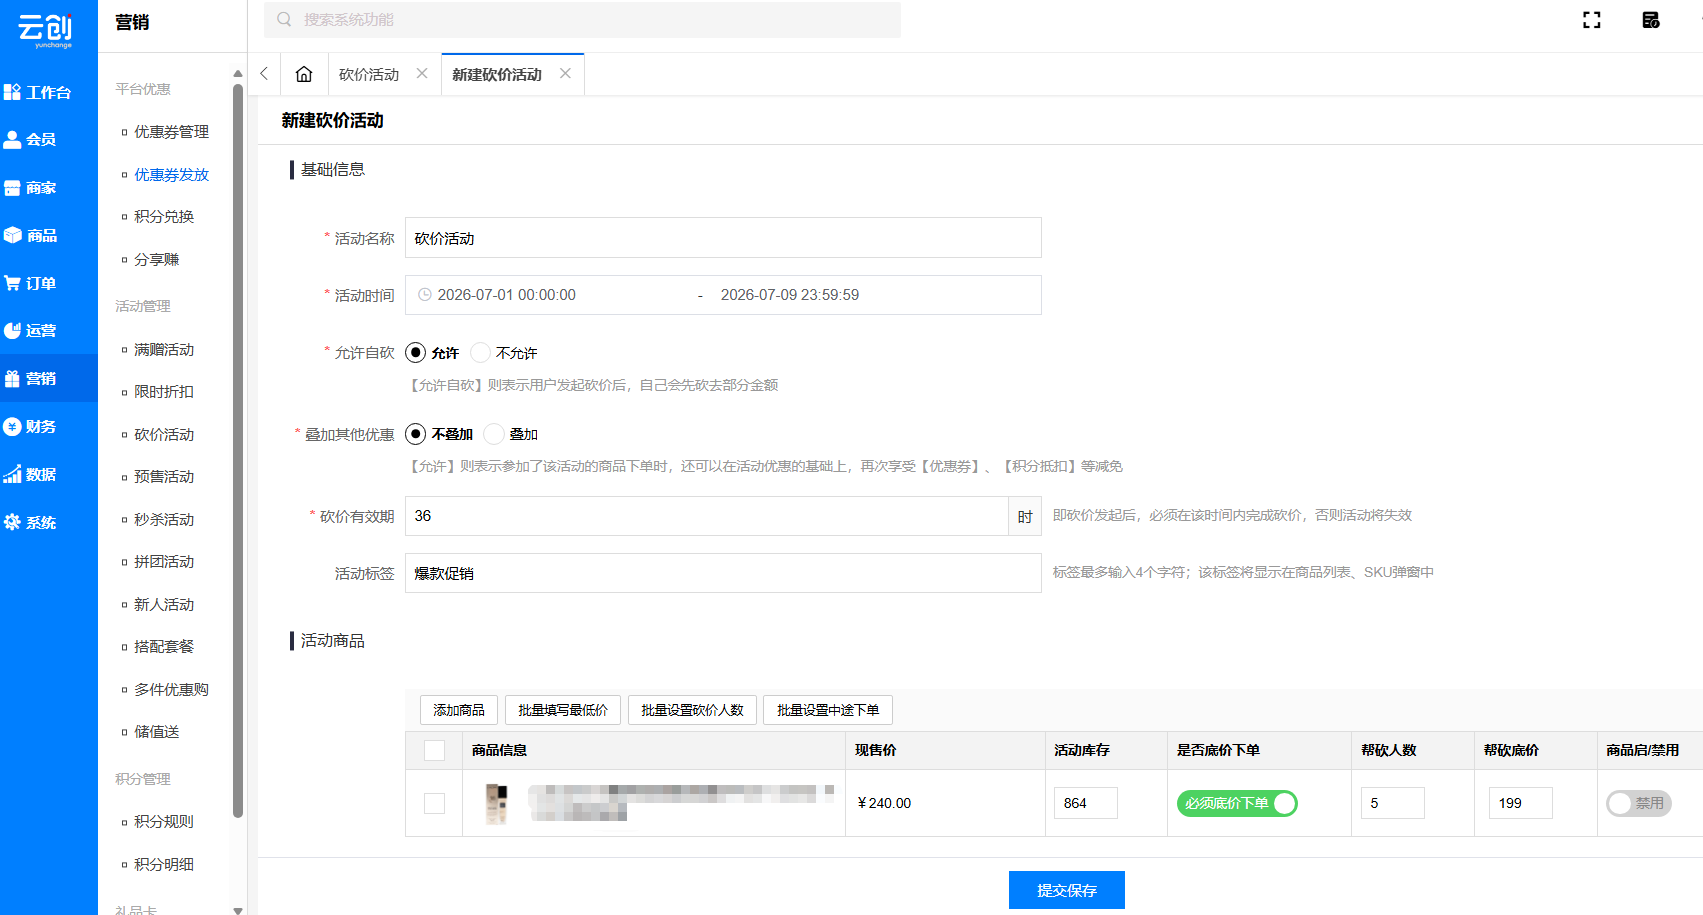1703x915 pixels.
Task: Open 积分兑换 menu item
Action: click(x=164, y=217)
